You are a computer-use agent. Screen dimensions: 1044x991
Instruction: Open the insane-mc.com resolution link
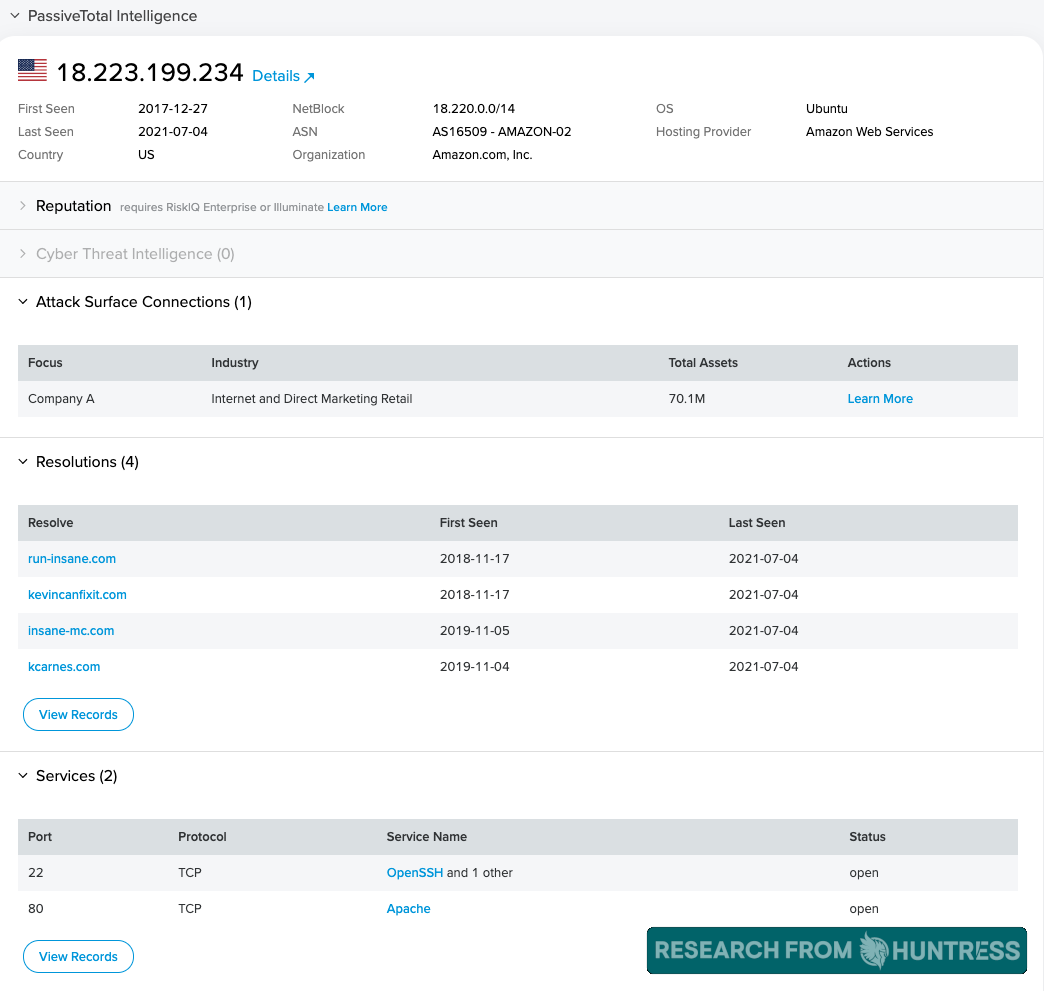71,630
